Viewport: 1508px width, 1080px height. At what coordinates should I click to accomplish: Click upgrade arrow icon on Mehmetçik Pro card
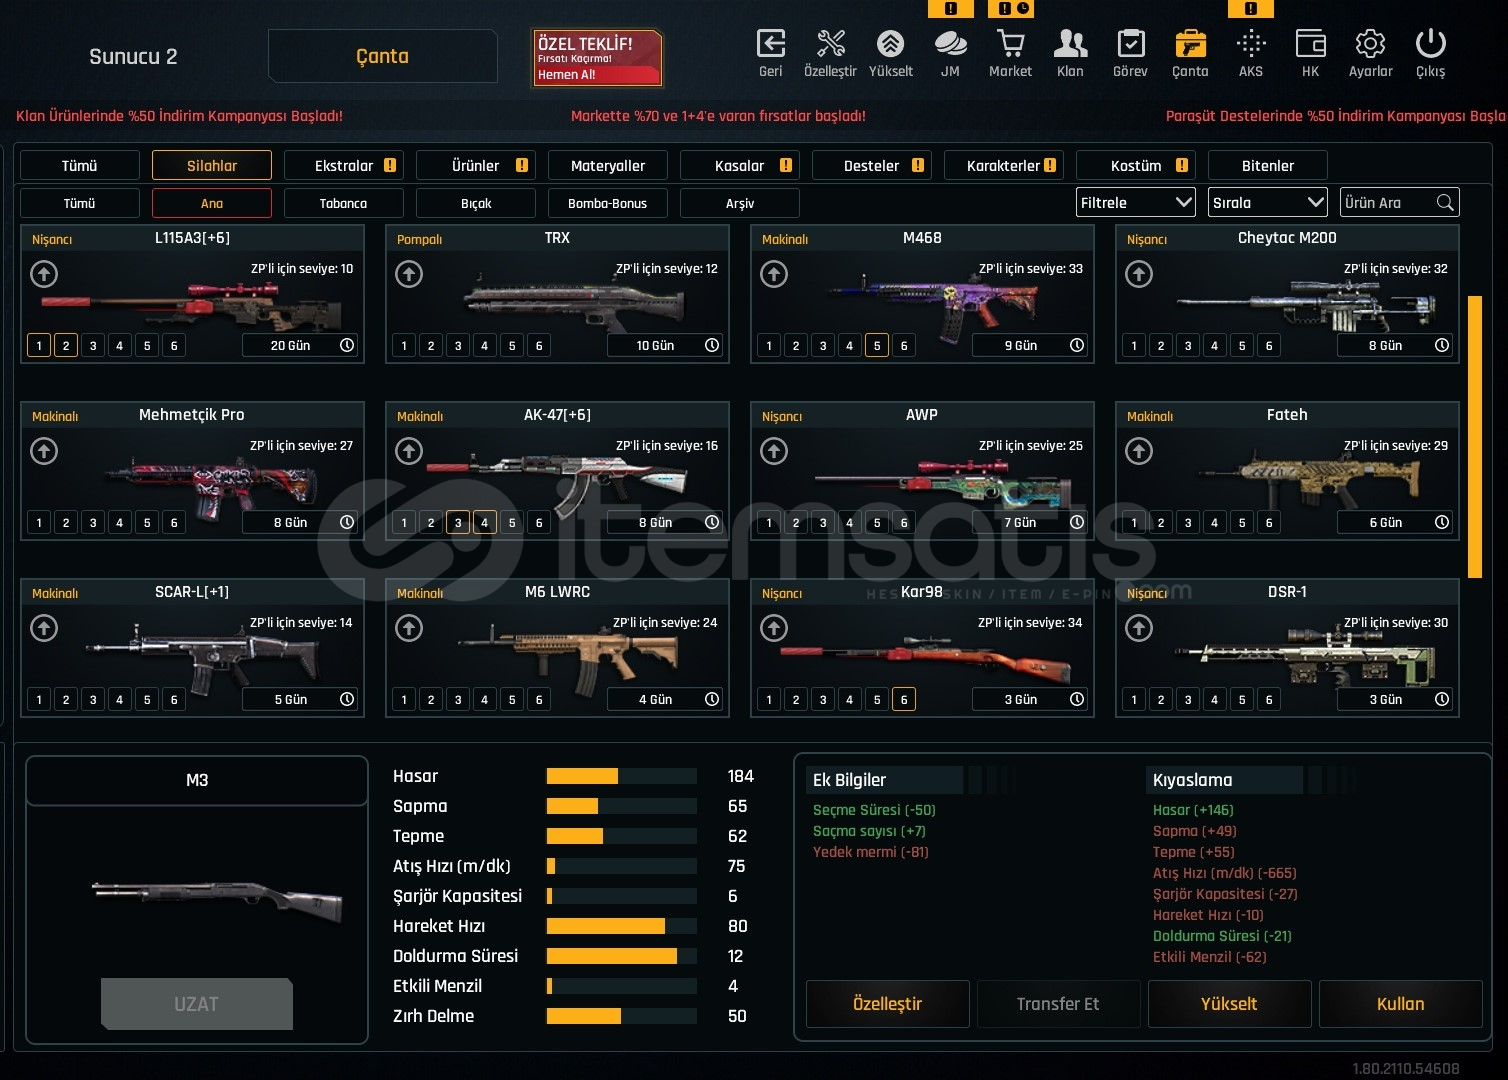(44, 451)
